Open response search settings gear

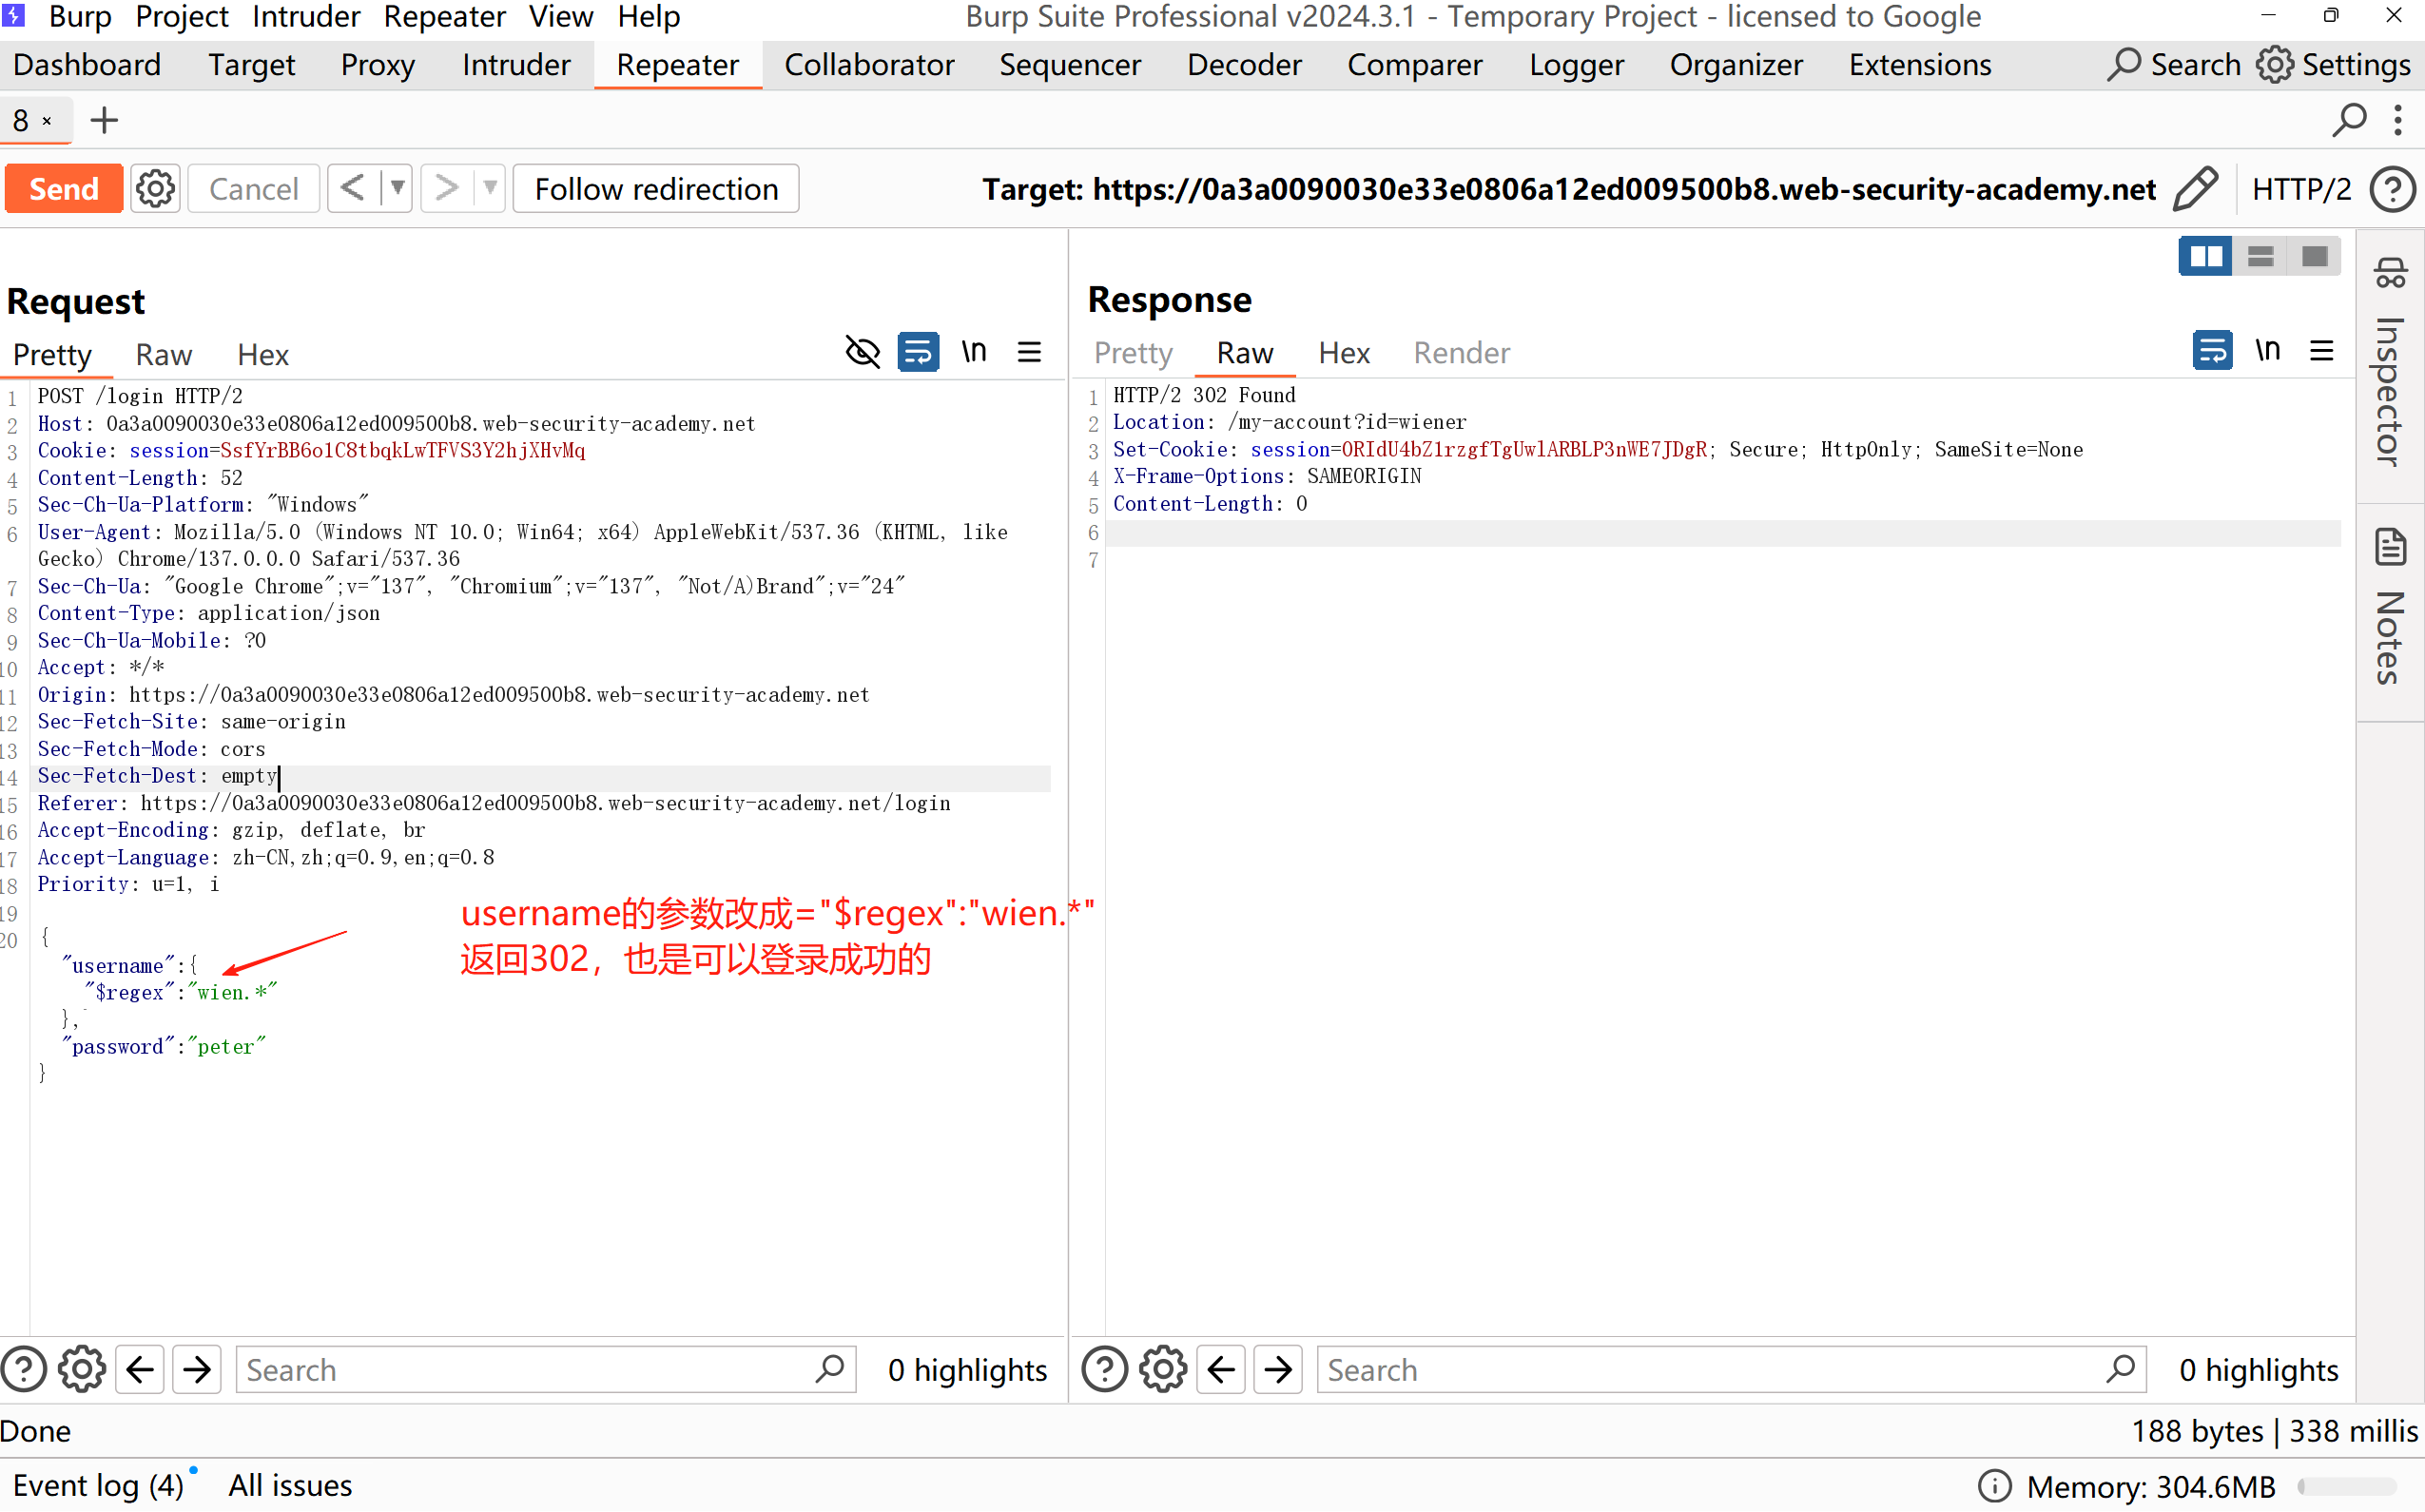[1162, 1369]
